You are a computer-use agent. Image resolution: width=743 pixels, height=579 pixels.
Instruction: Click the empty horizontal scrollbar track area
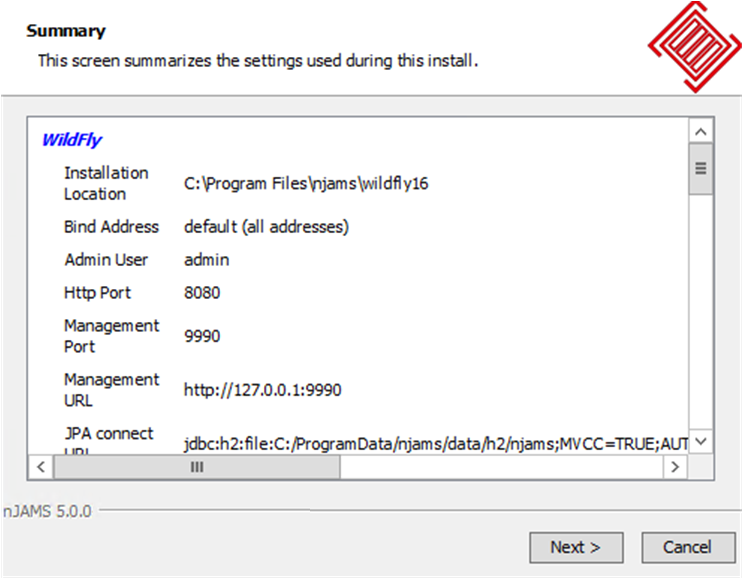(x=501, y=467)
